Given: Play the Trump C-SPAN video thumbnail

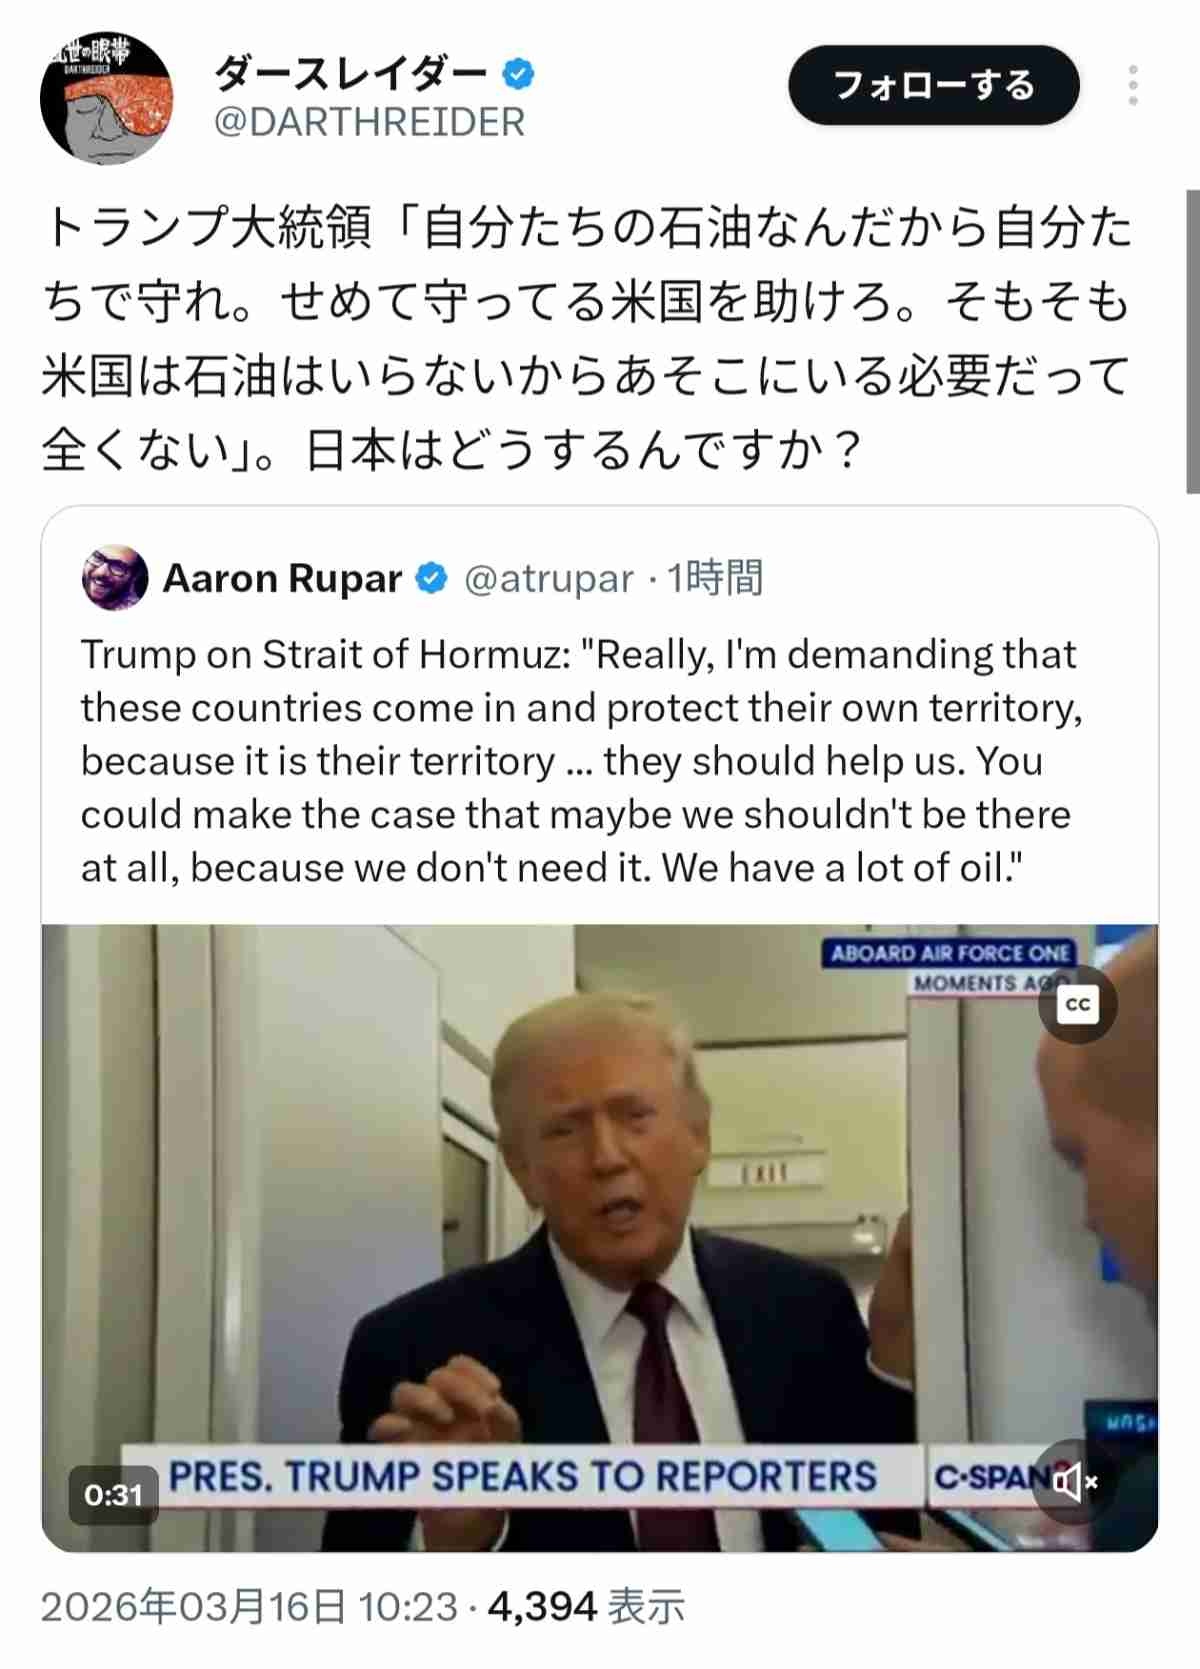Looking at the screenshot, I should click(600, 1238).
